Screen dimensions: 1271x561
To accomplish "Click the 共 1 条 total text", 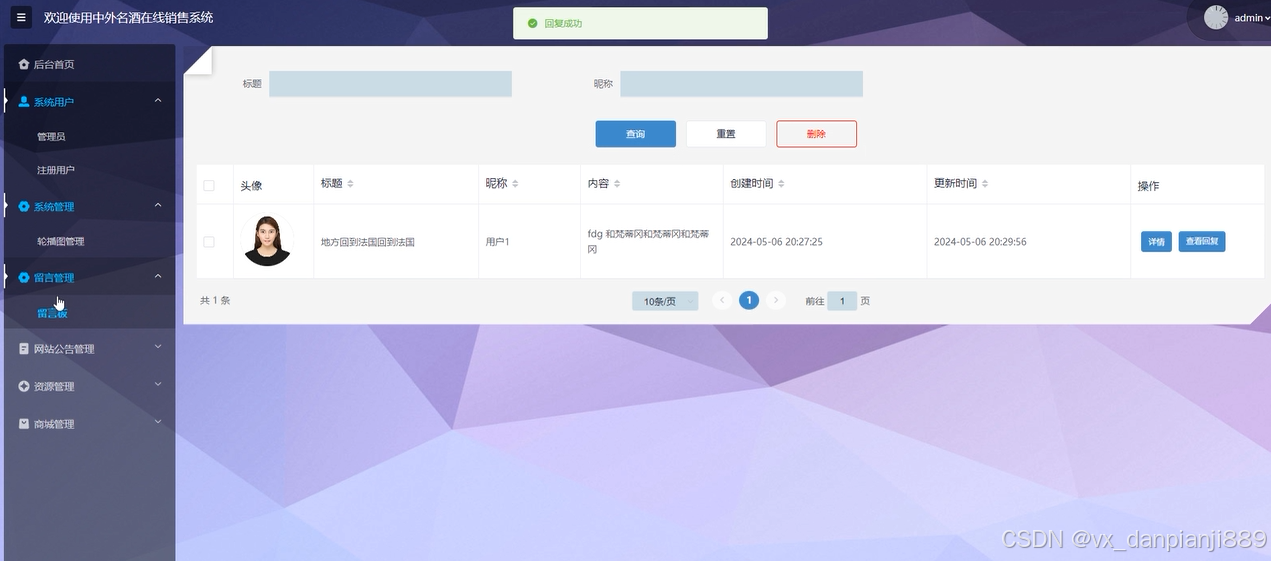I will pos(215,300).
